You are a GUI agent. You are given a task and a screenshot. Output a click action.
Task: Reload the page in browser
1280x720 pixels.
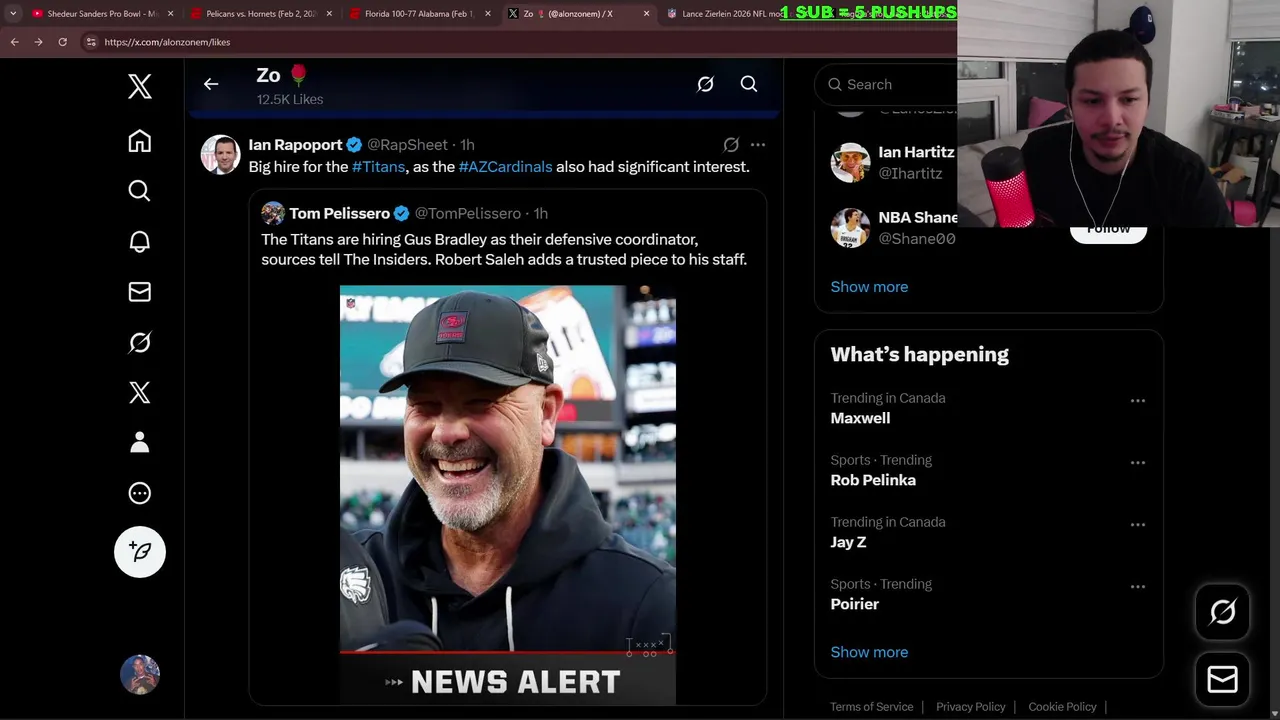62,42
